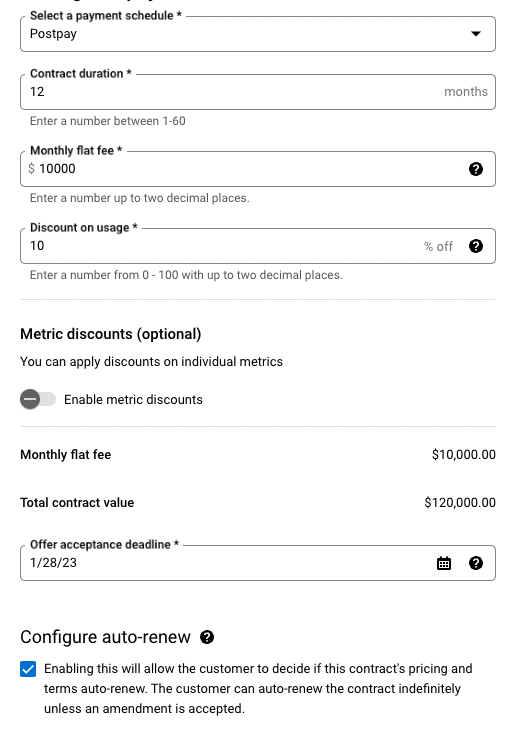The image size is (517, 731).
Task: Click the 'Enable metric discounts' label
Action: point(133,400)
